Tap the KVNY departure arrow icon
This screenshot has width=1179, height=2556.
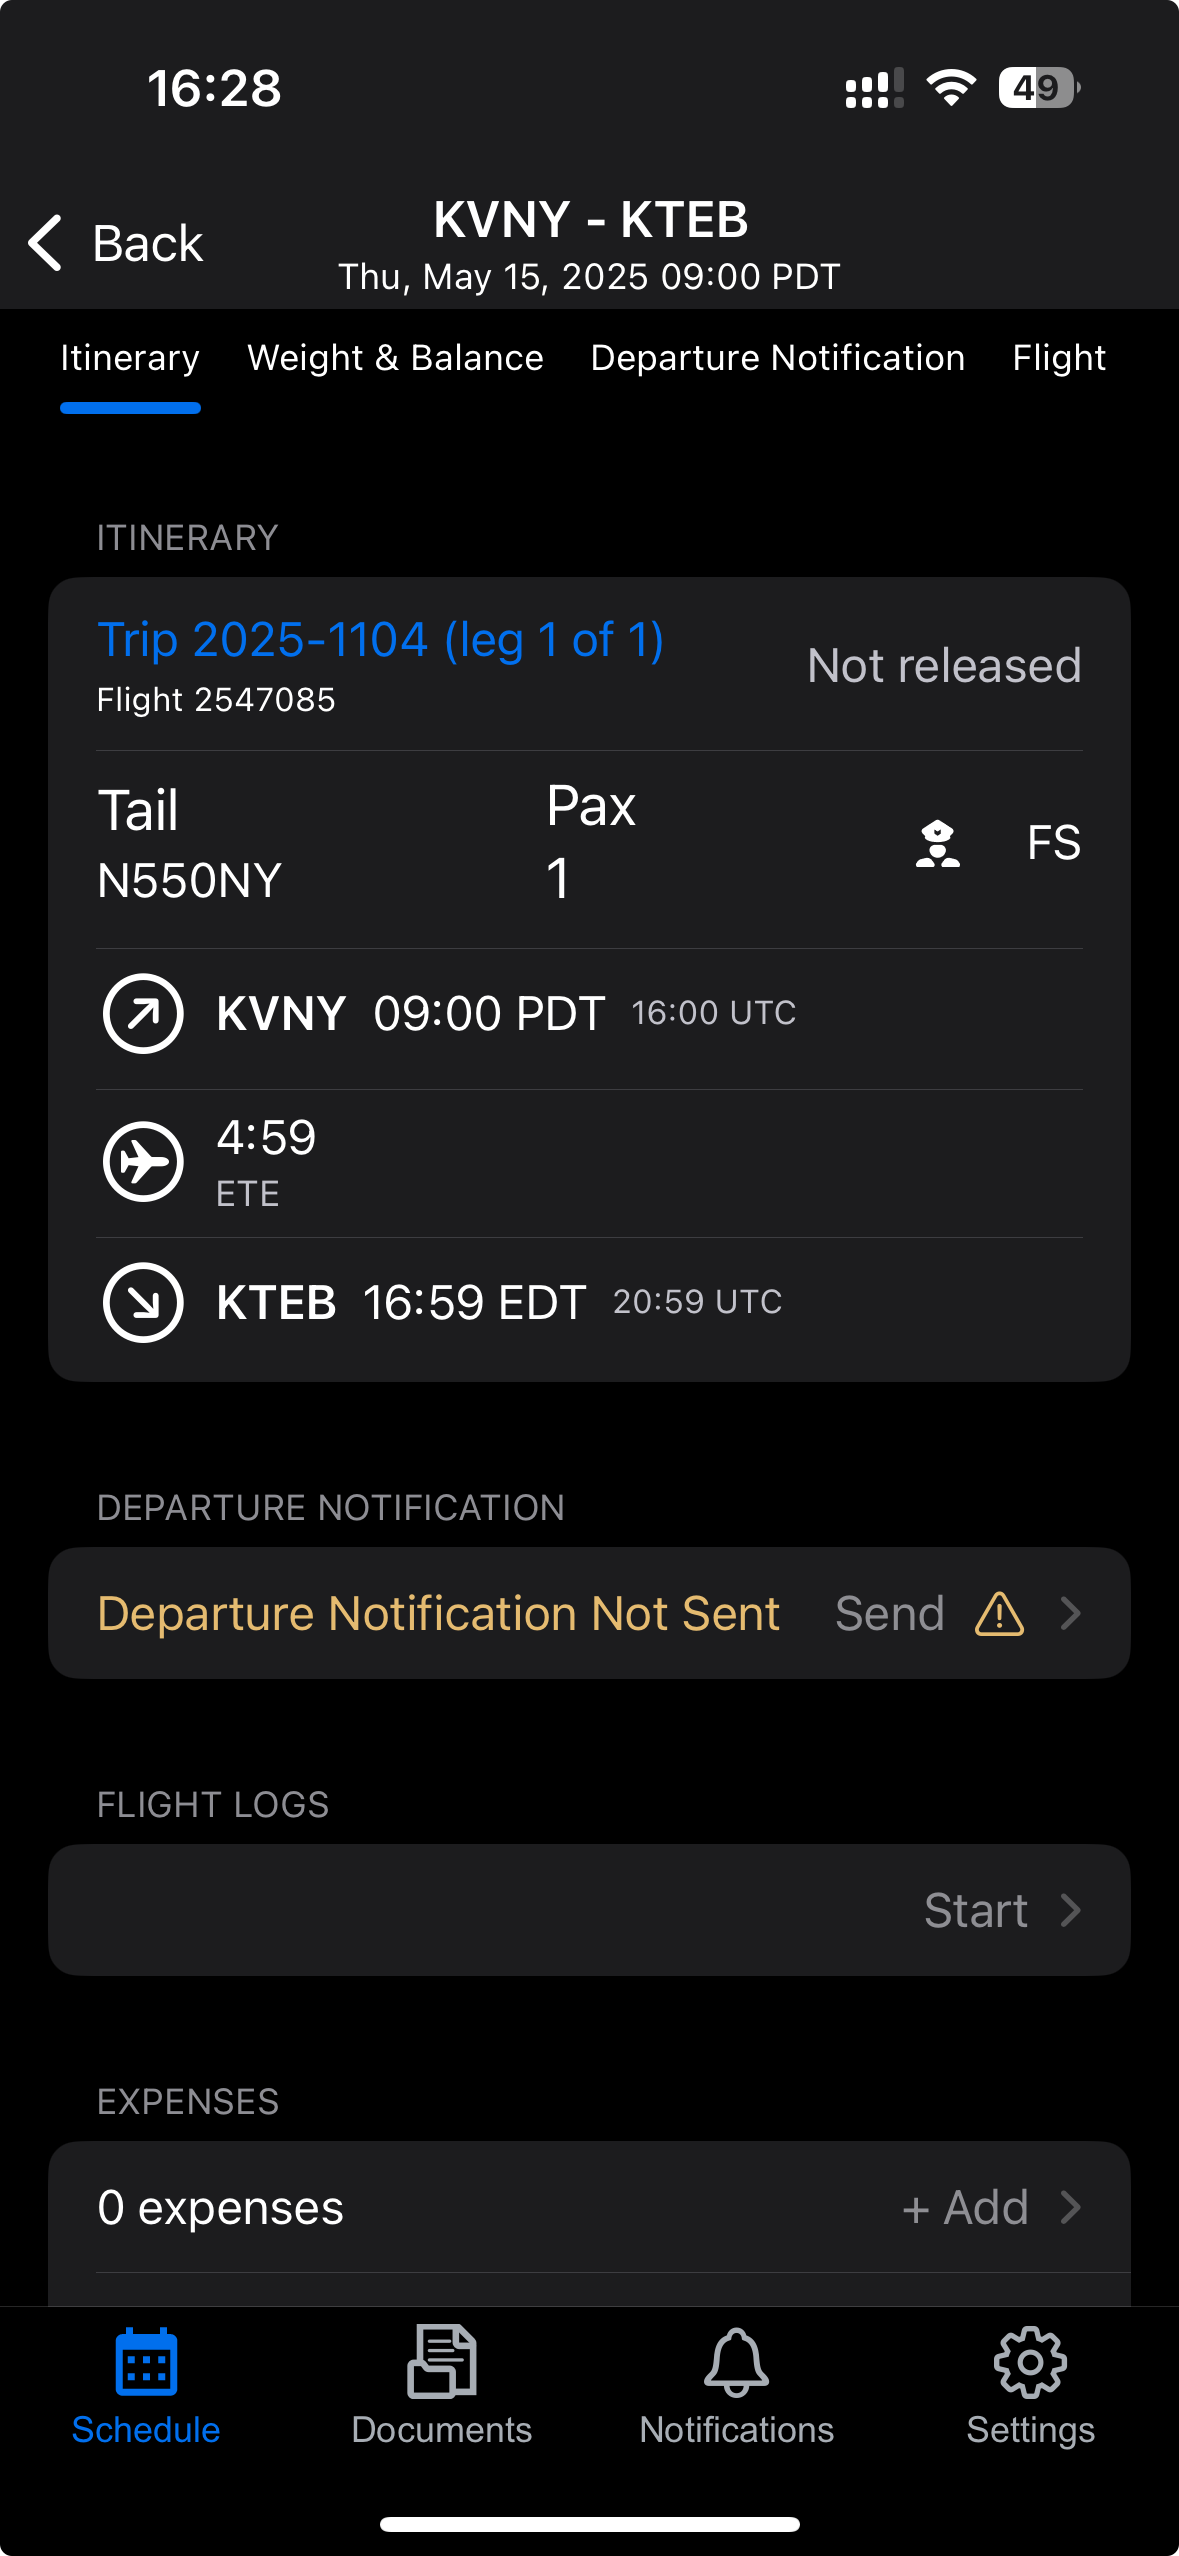[143, 1013]
